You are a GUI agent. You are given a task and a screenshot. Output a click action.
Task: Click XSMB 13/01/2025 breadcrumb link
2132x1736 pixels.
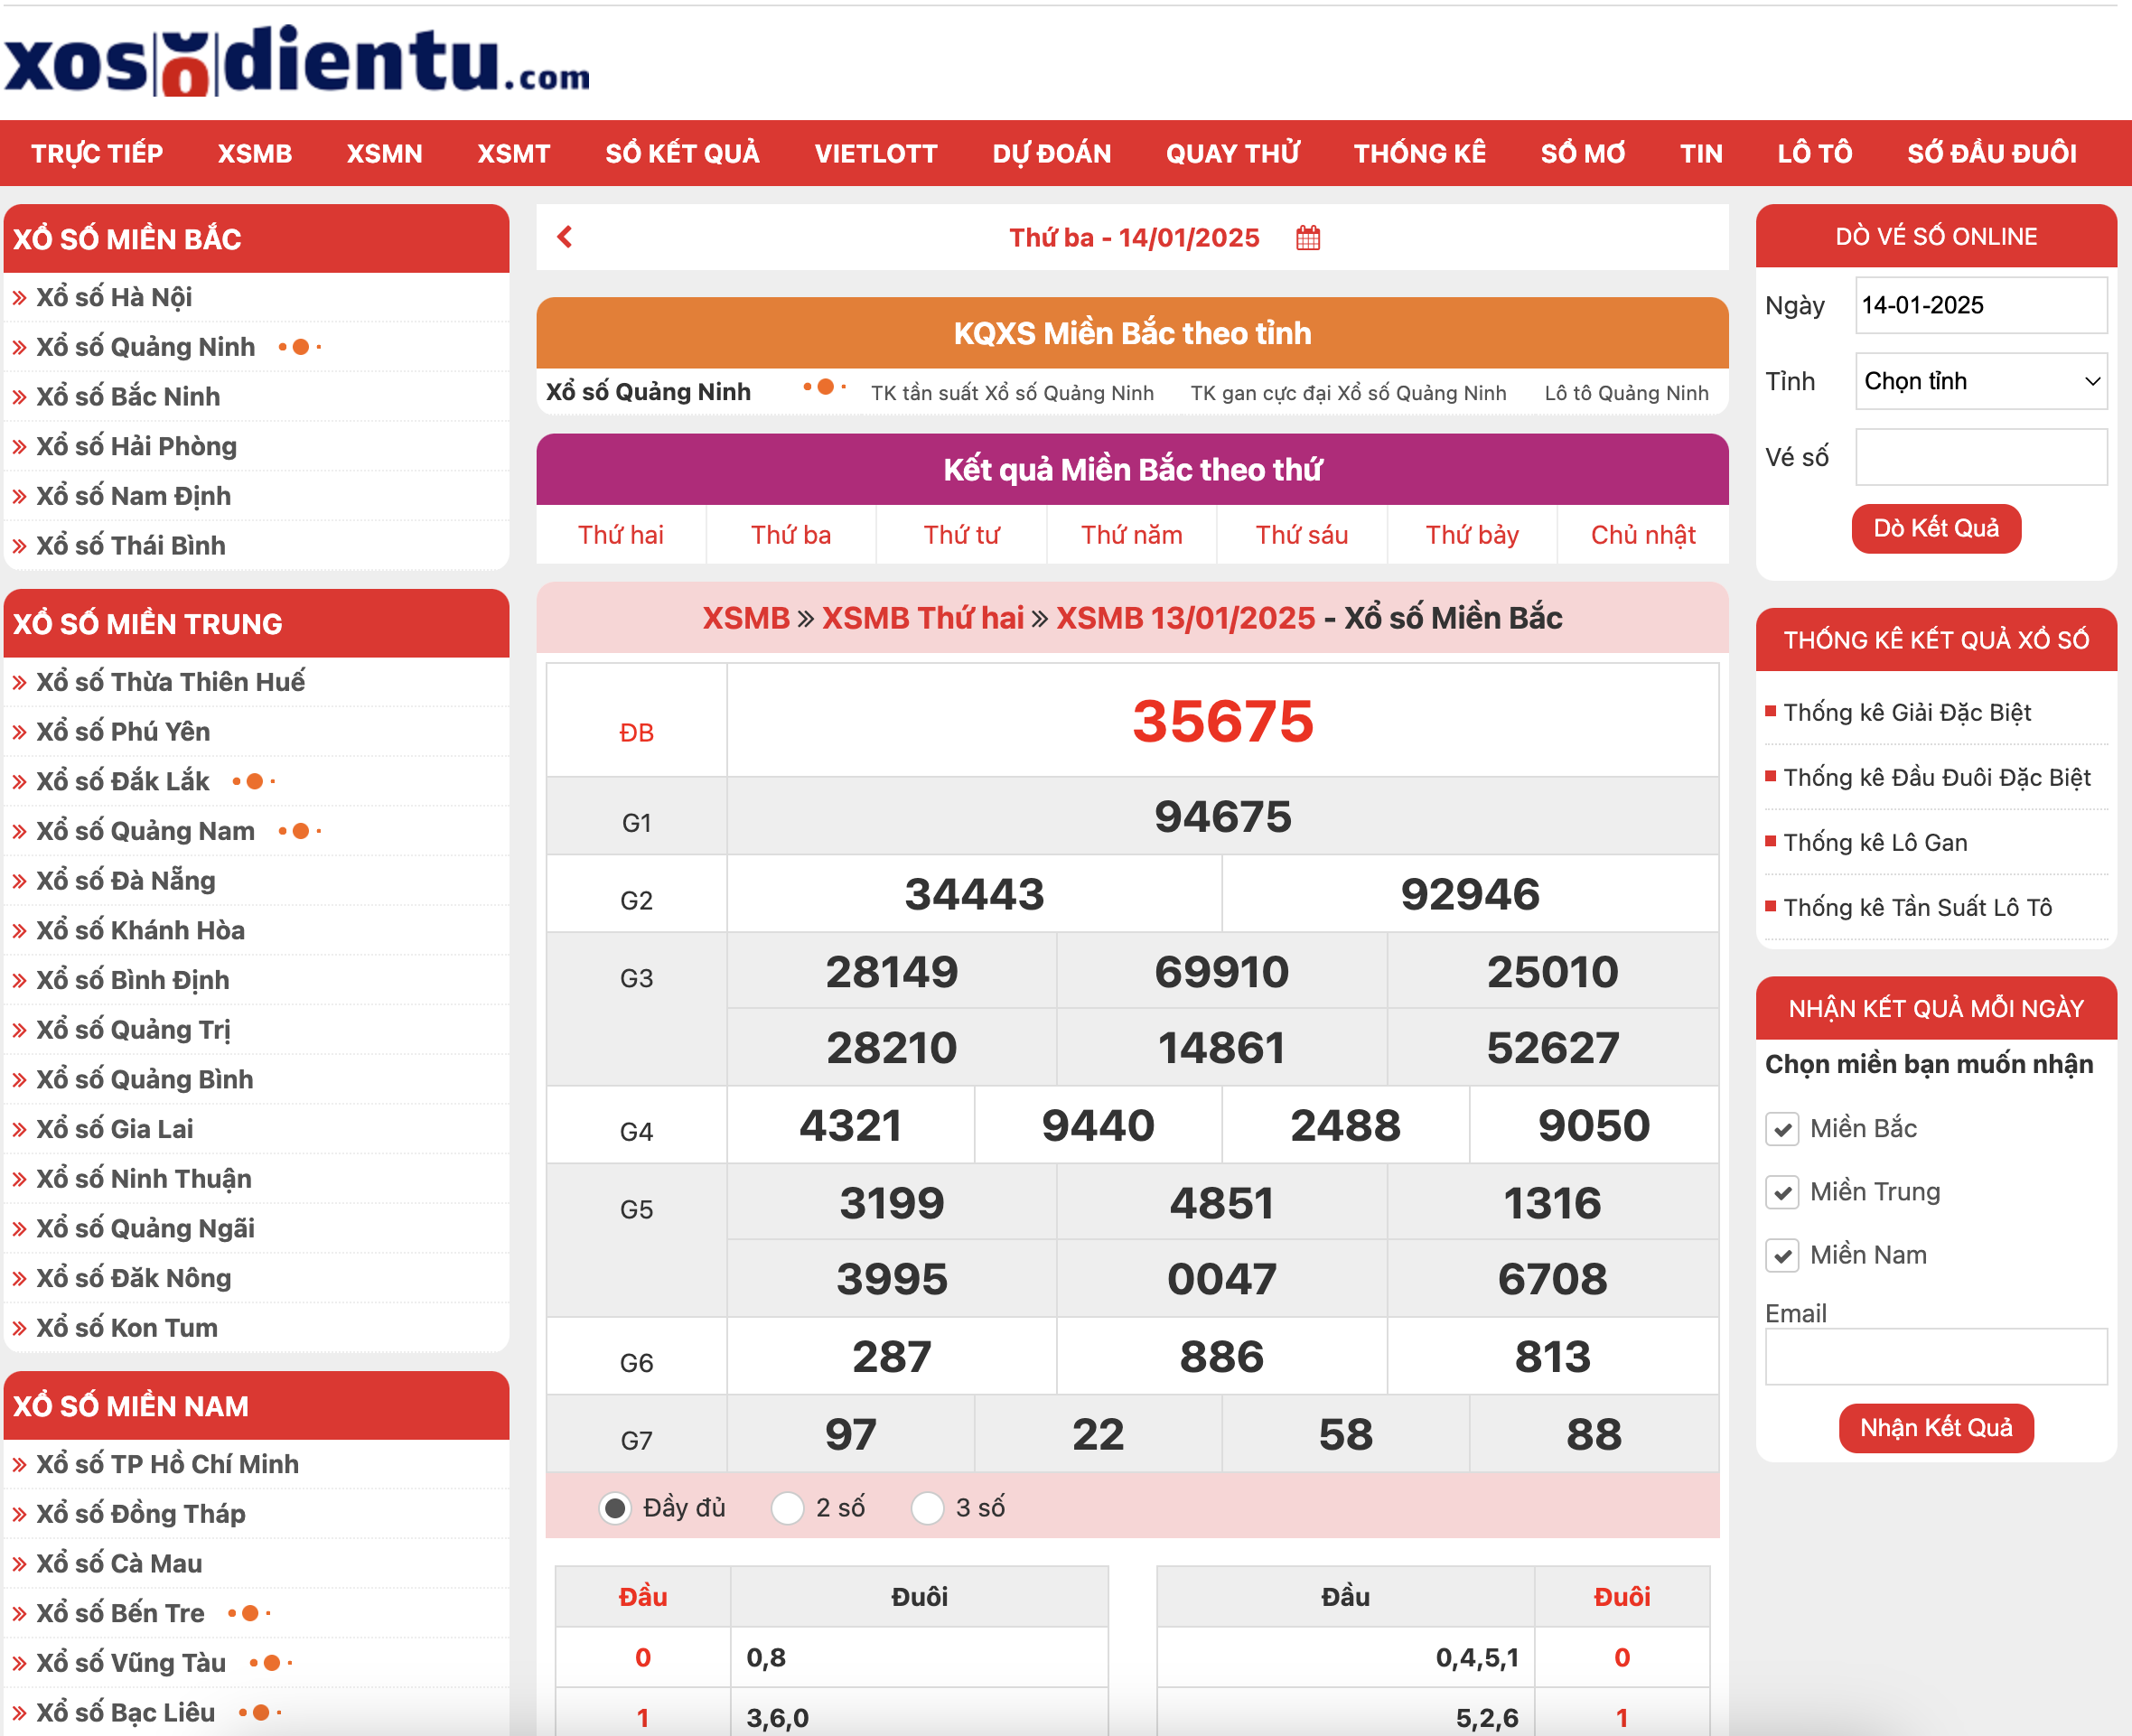1185,618
